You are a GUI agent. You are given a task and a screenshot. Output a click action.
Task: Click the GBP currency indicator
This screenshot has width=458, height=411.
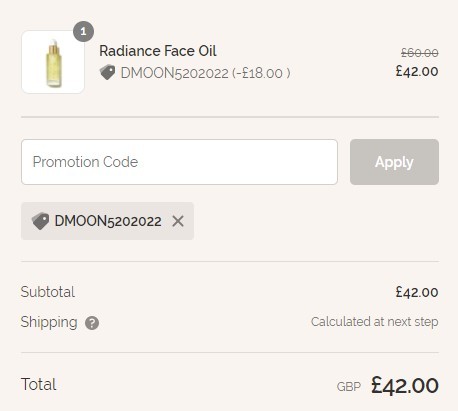pos(349,387)
